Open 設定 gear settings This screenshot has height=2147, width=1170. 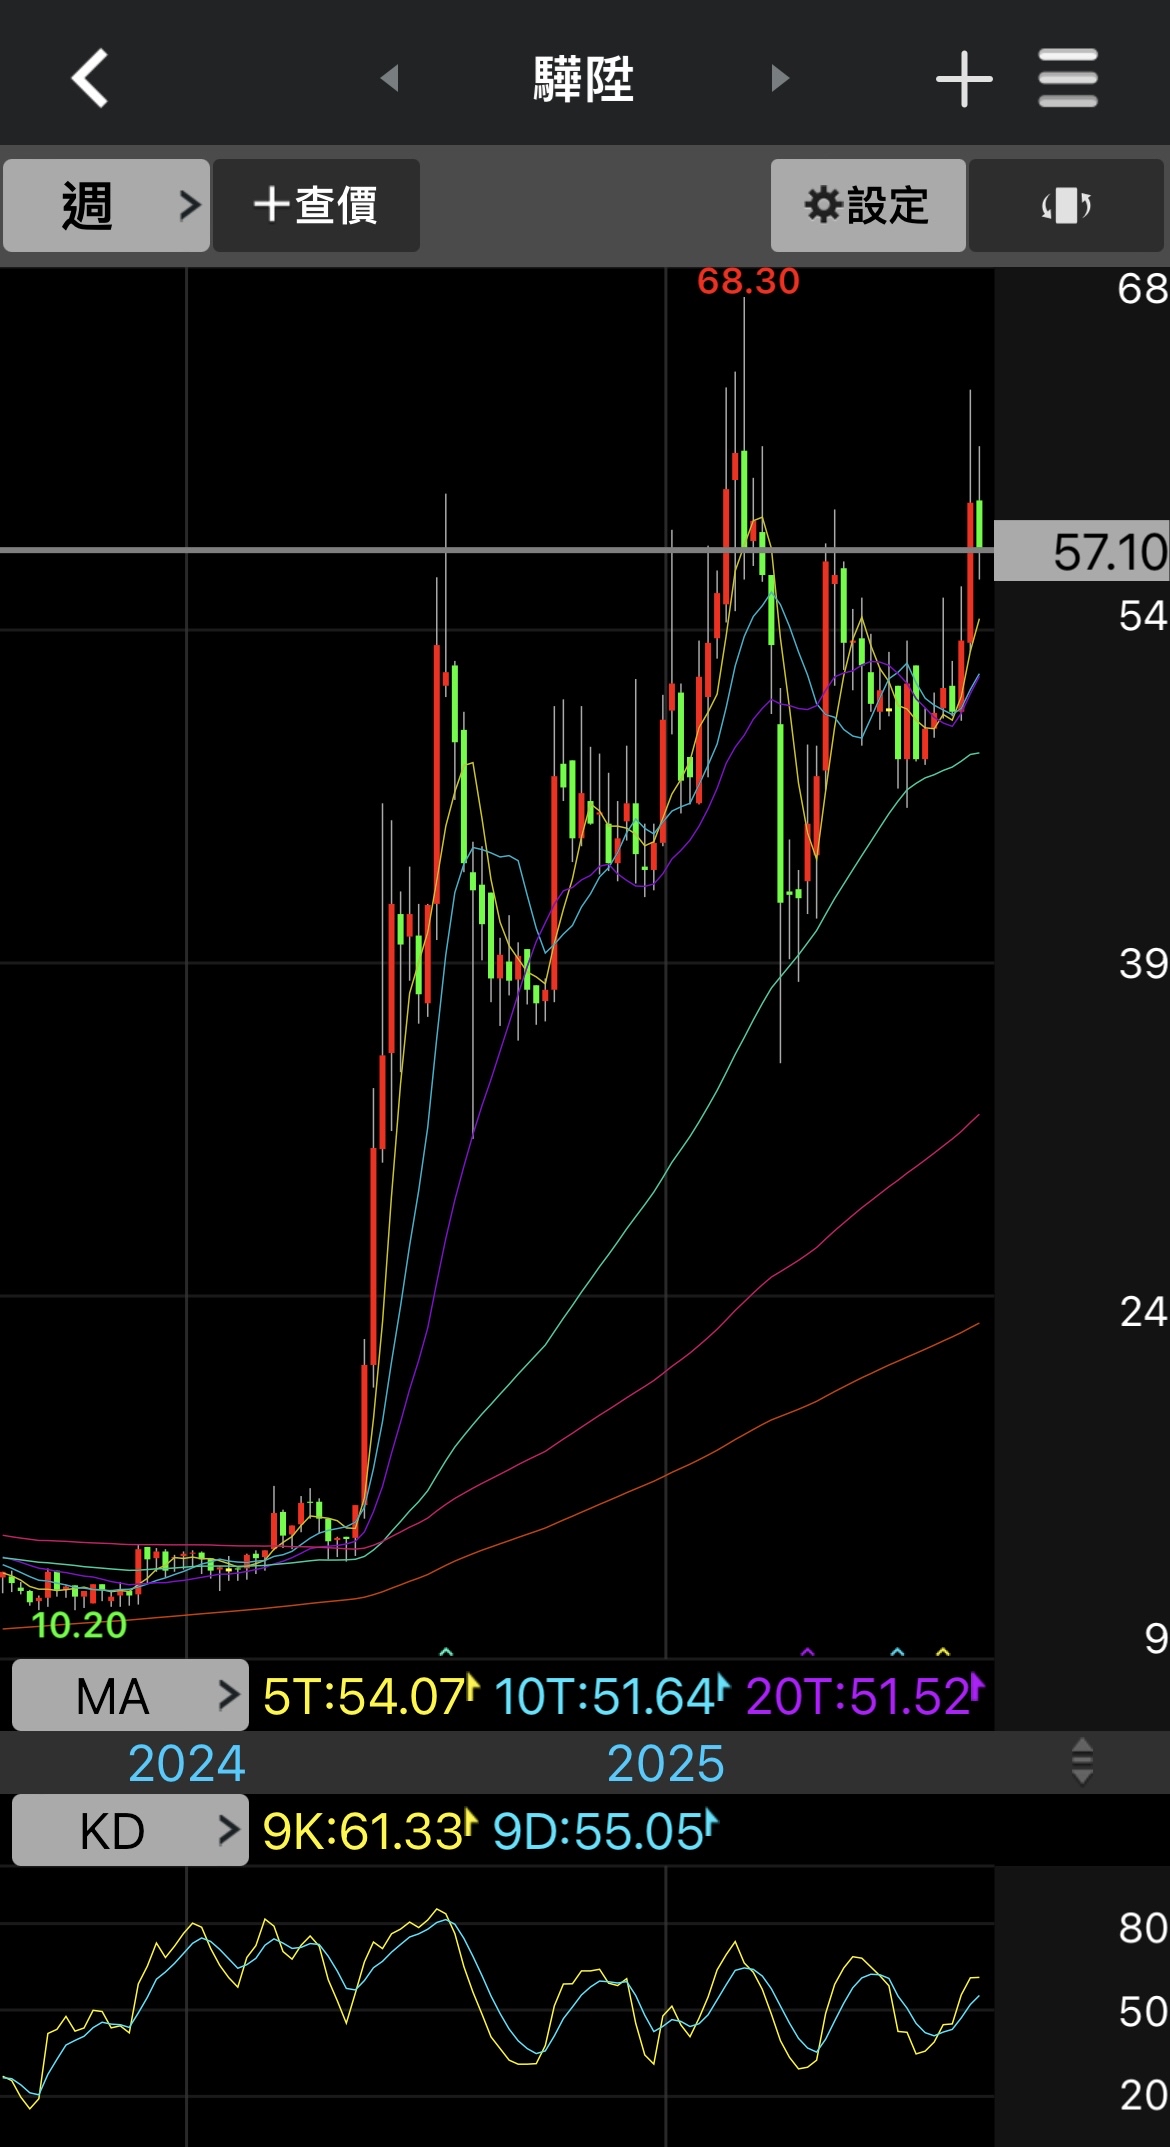point(868,206)
